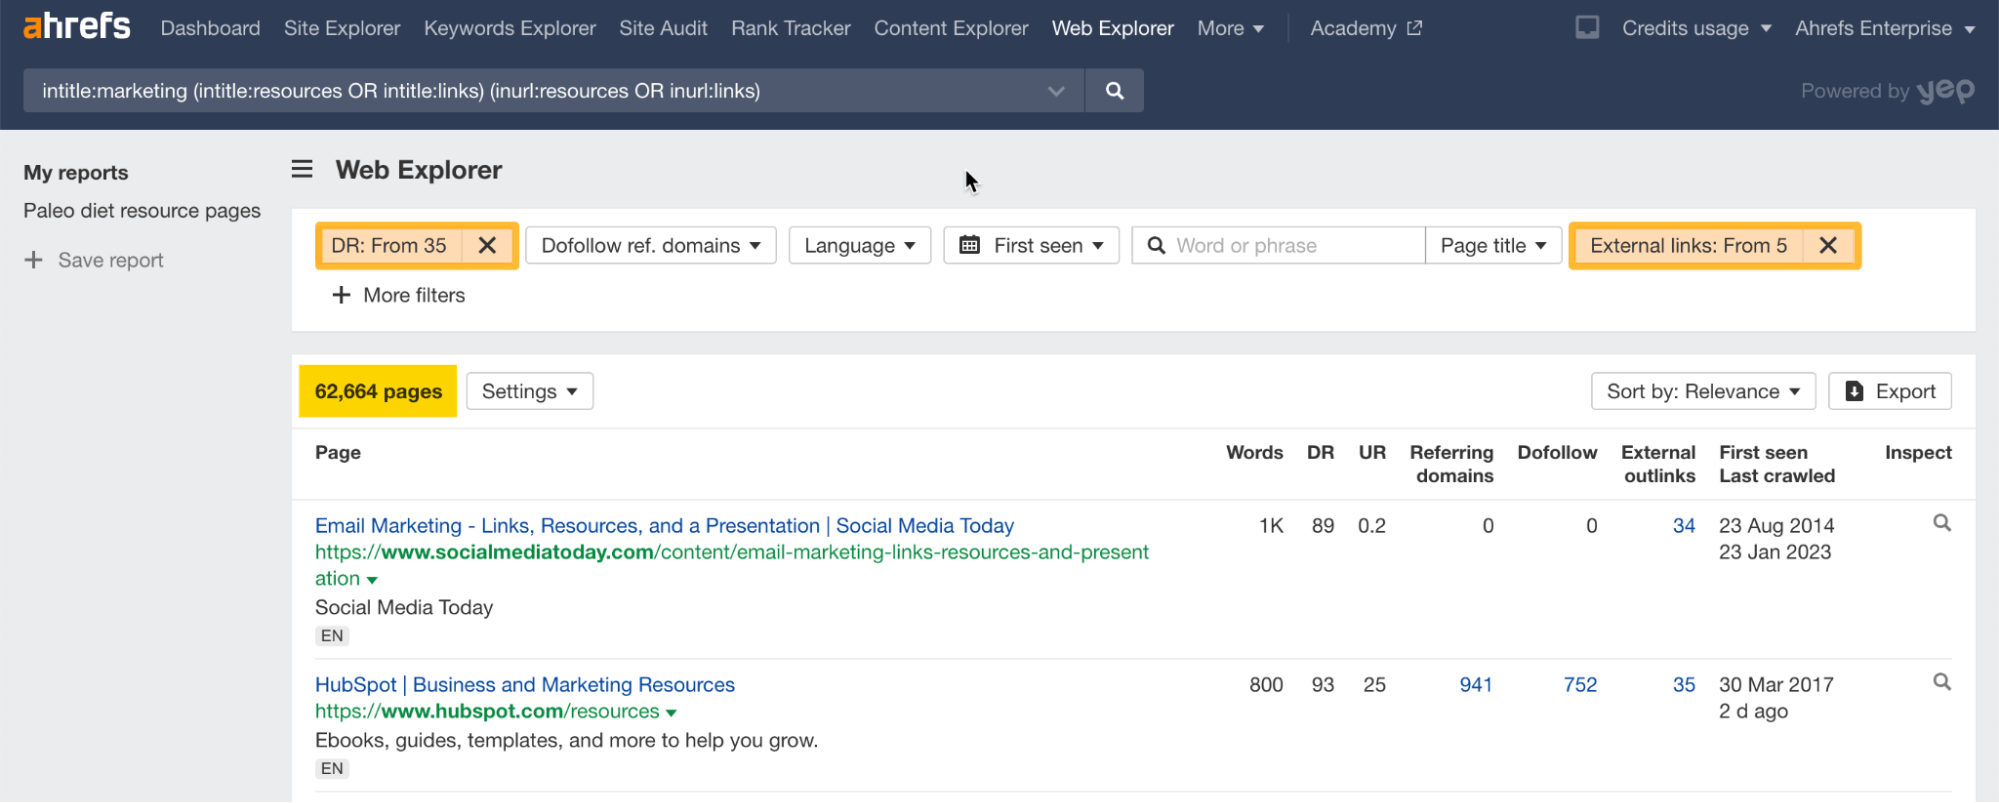Viewport: 1999px width, 803px height.
Task: Click HubSpot external outlinks 35
Action: pos(1684,684)
